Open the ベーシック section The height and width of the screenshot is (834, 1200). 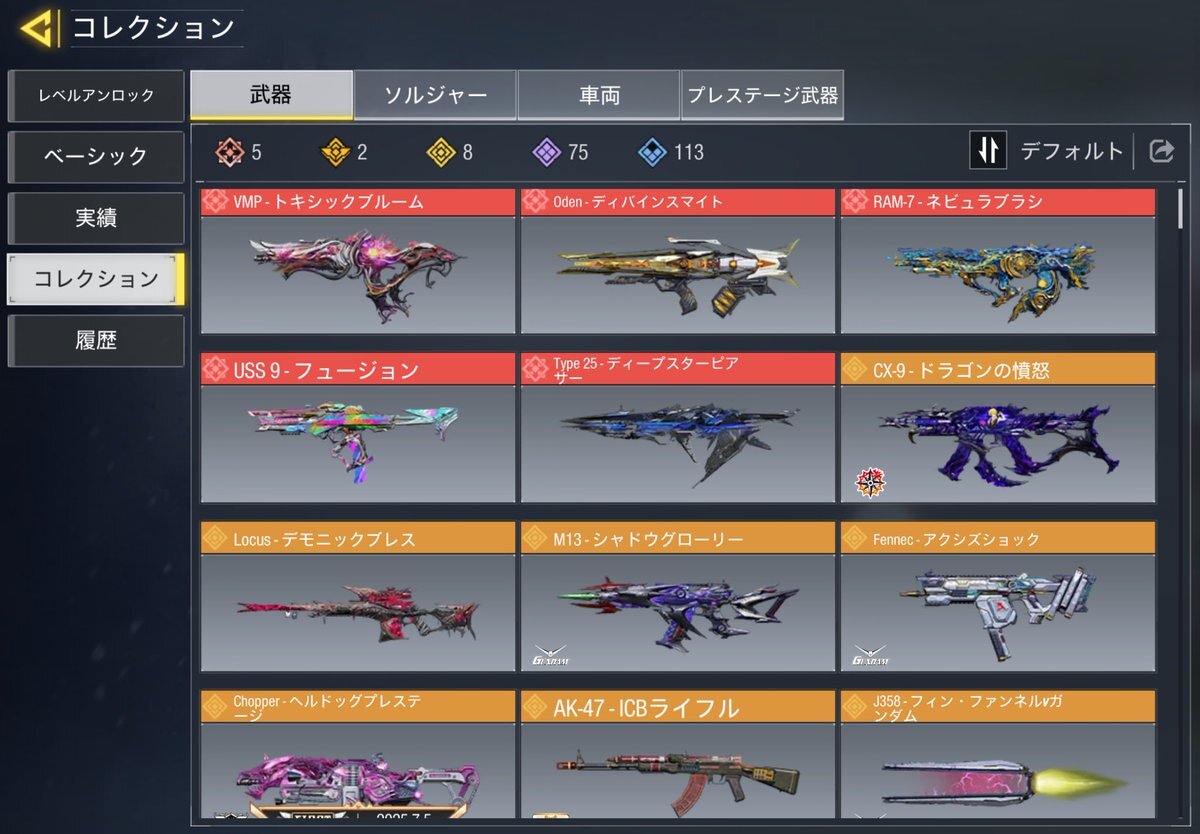coord(96,156)
